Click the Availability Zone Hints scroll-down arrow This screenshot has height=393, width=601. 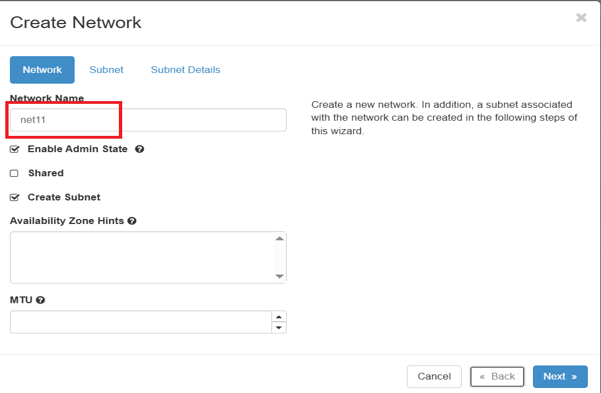(x=280, y=276)
